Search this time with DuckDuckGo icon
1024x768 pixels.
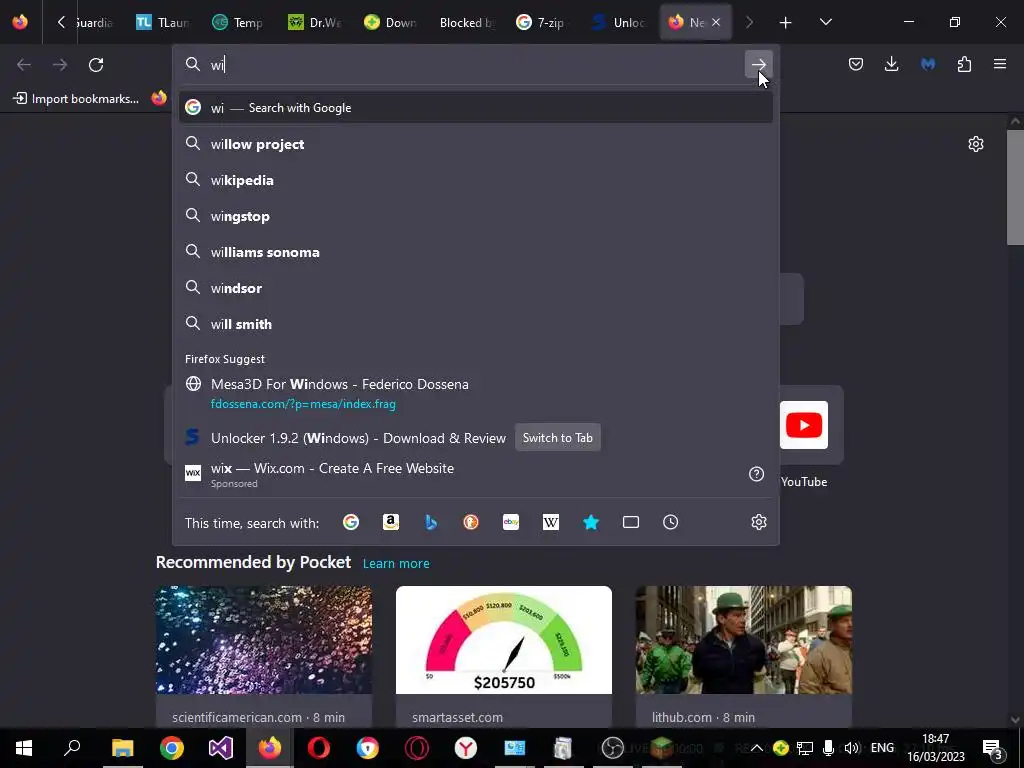click(x=471, y=522)
